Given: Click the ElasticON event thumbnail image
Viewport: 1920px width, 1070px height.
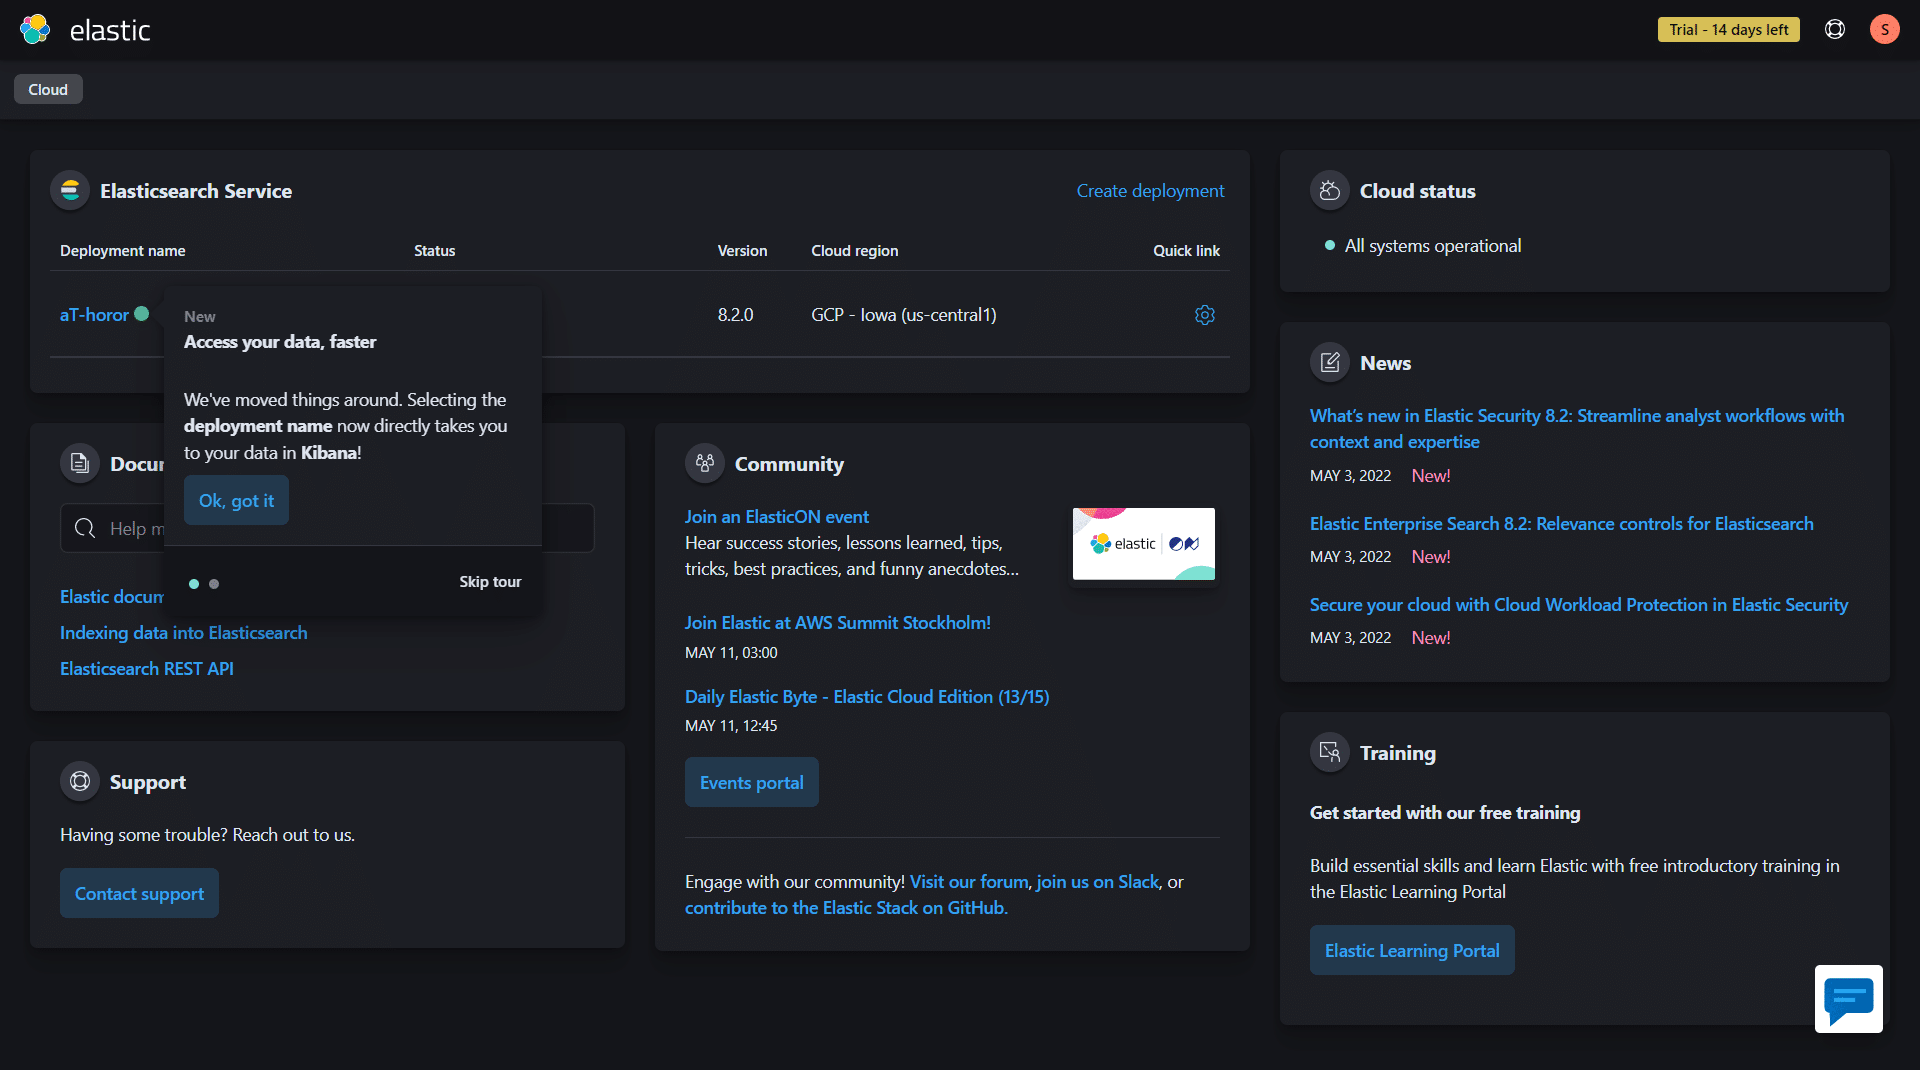Looking at the screenshot, I should coord(1143,543).
